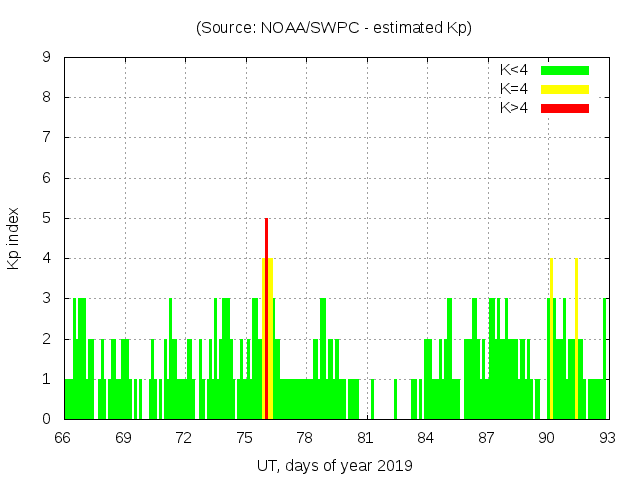The image size is (640, 480).
Task: Select the "K<4" legend text label
Action: tap(514, 70)
